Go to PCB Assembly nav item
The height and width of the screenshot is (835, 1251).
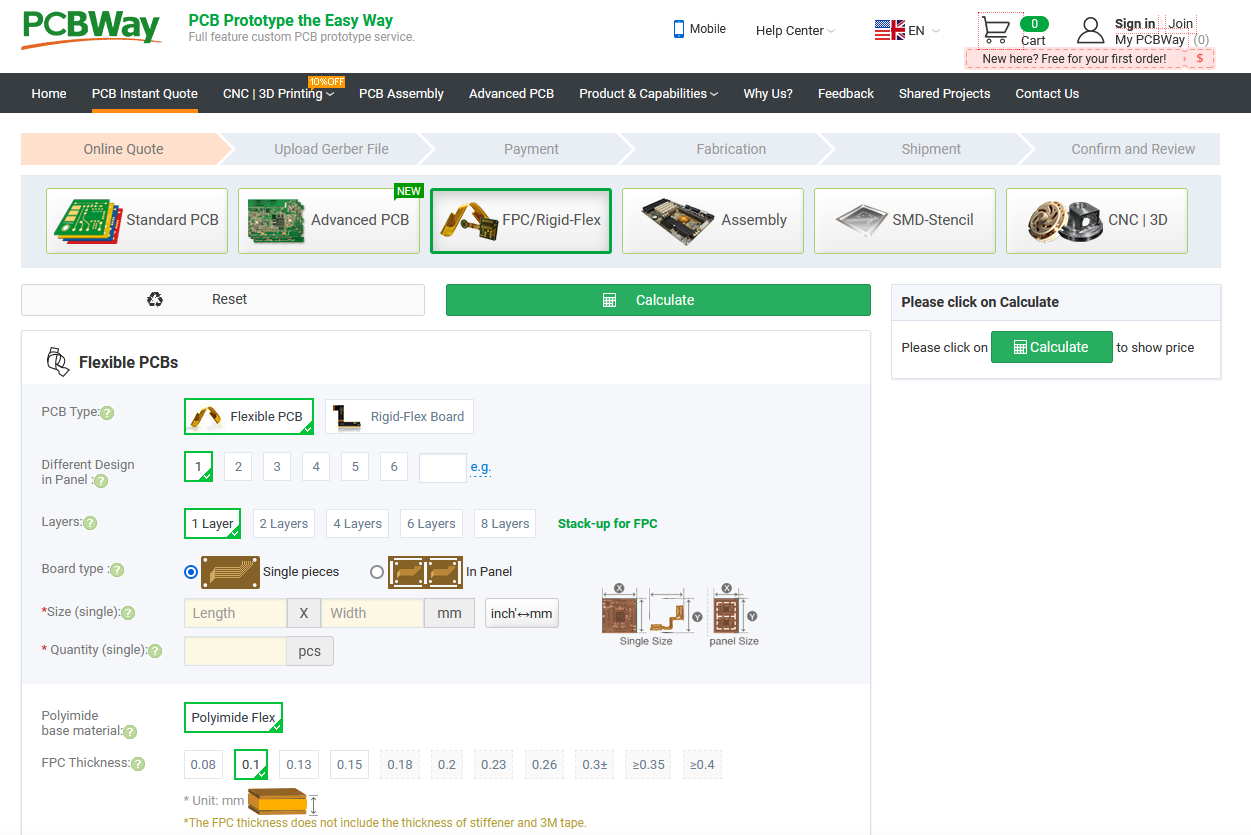[401, 94]
